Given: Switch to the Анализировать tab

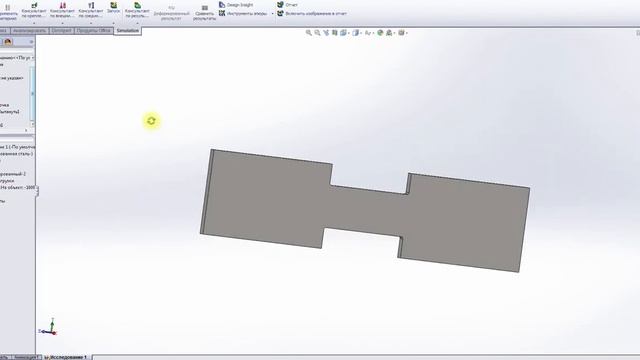Looking at the screenshot, I should (29, 31).
